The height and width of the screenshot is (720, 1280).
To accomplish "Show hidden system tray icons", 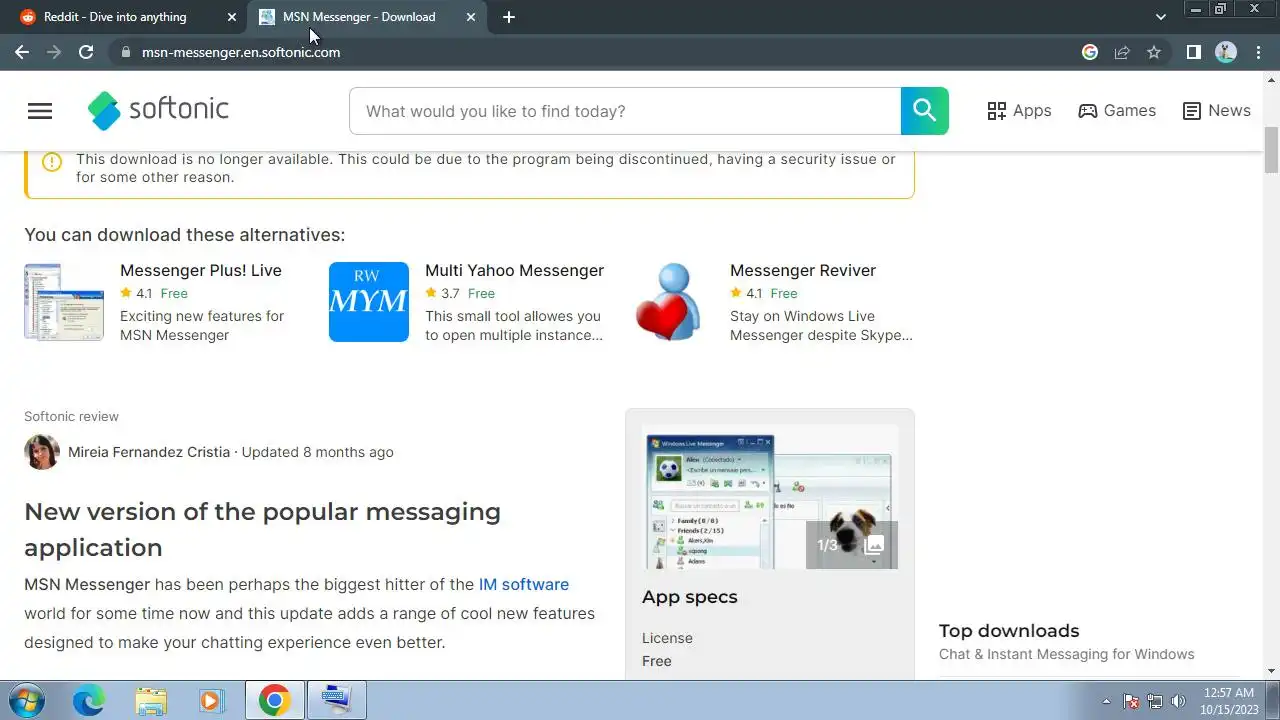I will 1106,701.
